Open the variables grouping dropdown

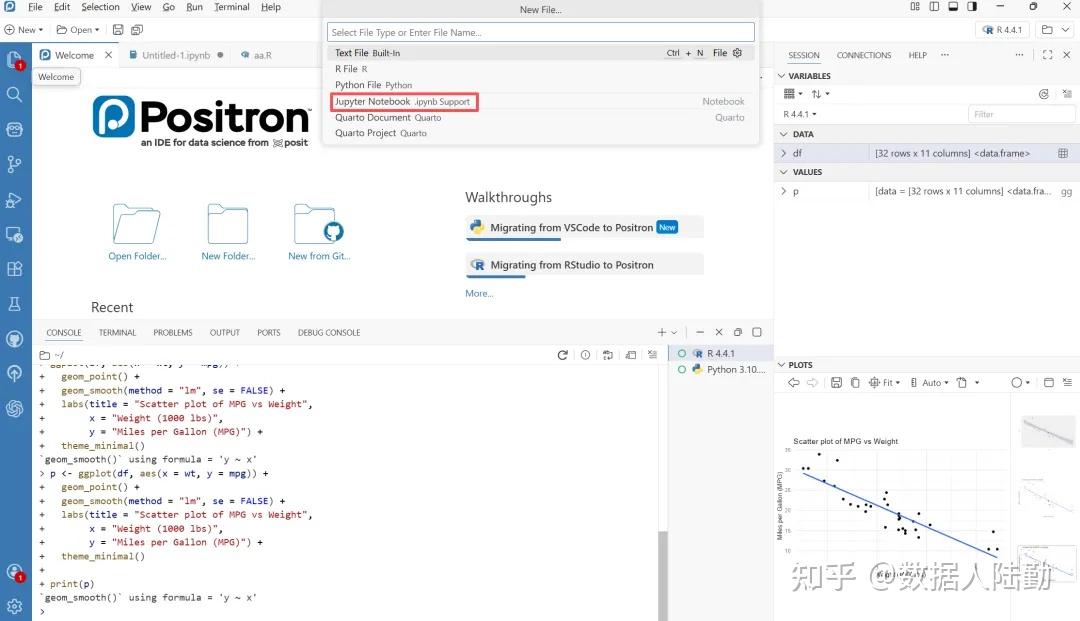793,94
